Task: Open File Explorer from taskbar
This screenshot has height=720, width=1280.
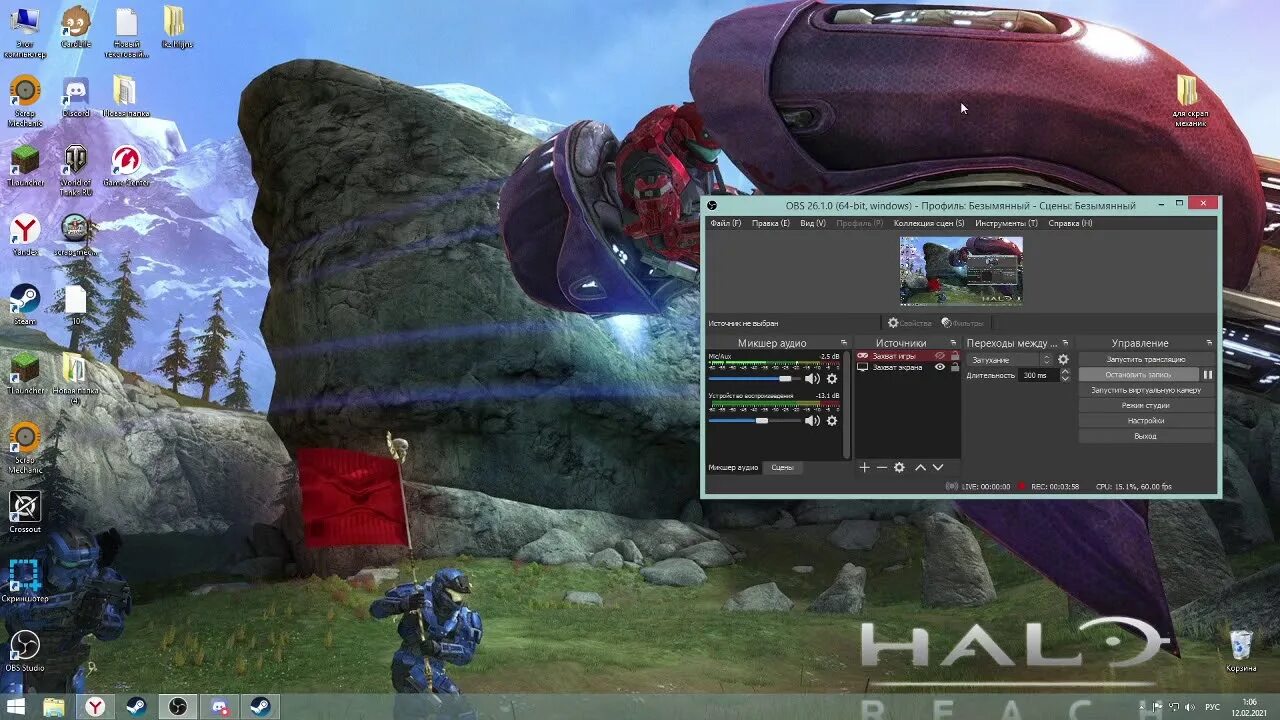Action: (54, 707)
